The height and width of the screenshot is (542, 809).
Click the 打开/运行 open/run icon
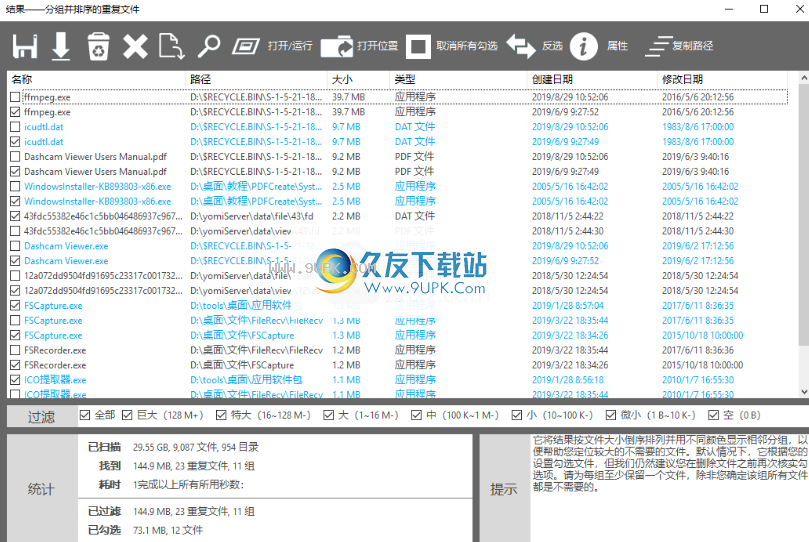pyautogui.click(x=246, y=46)
